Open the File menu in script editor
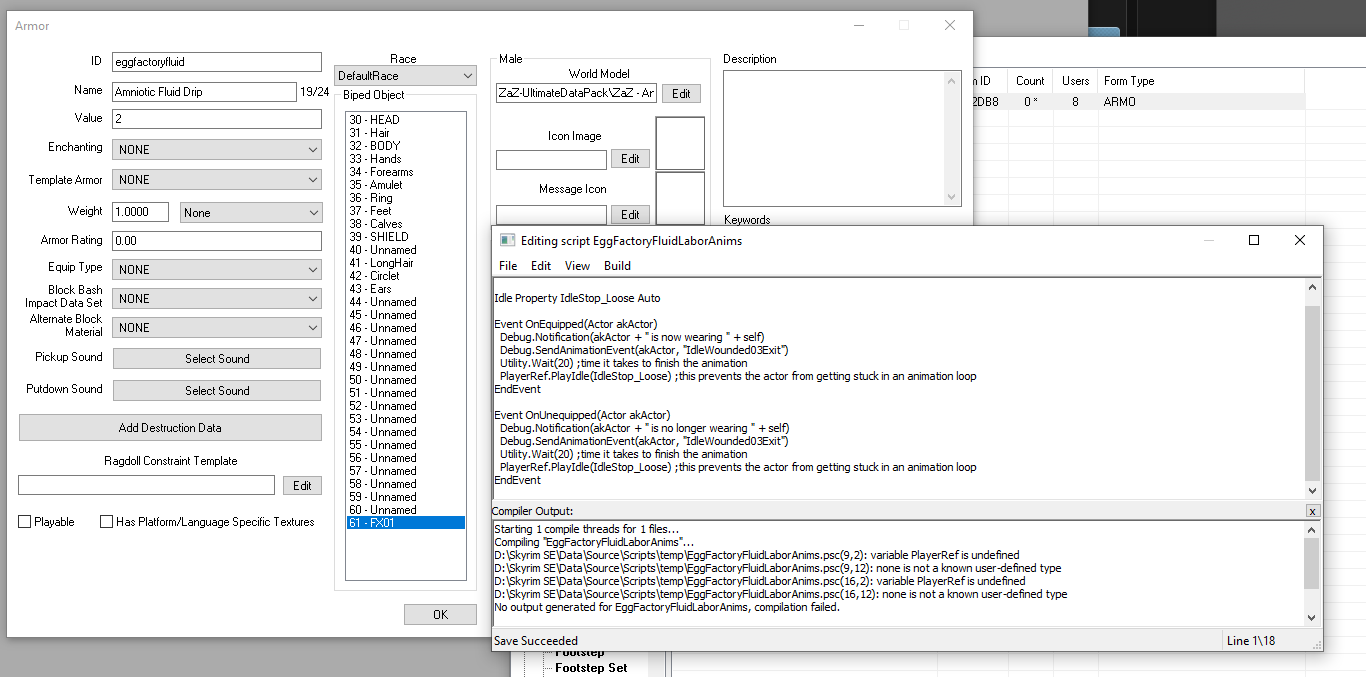1366x677 pixels. click(508, 266)
